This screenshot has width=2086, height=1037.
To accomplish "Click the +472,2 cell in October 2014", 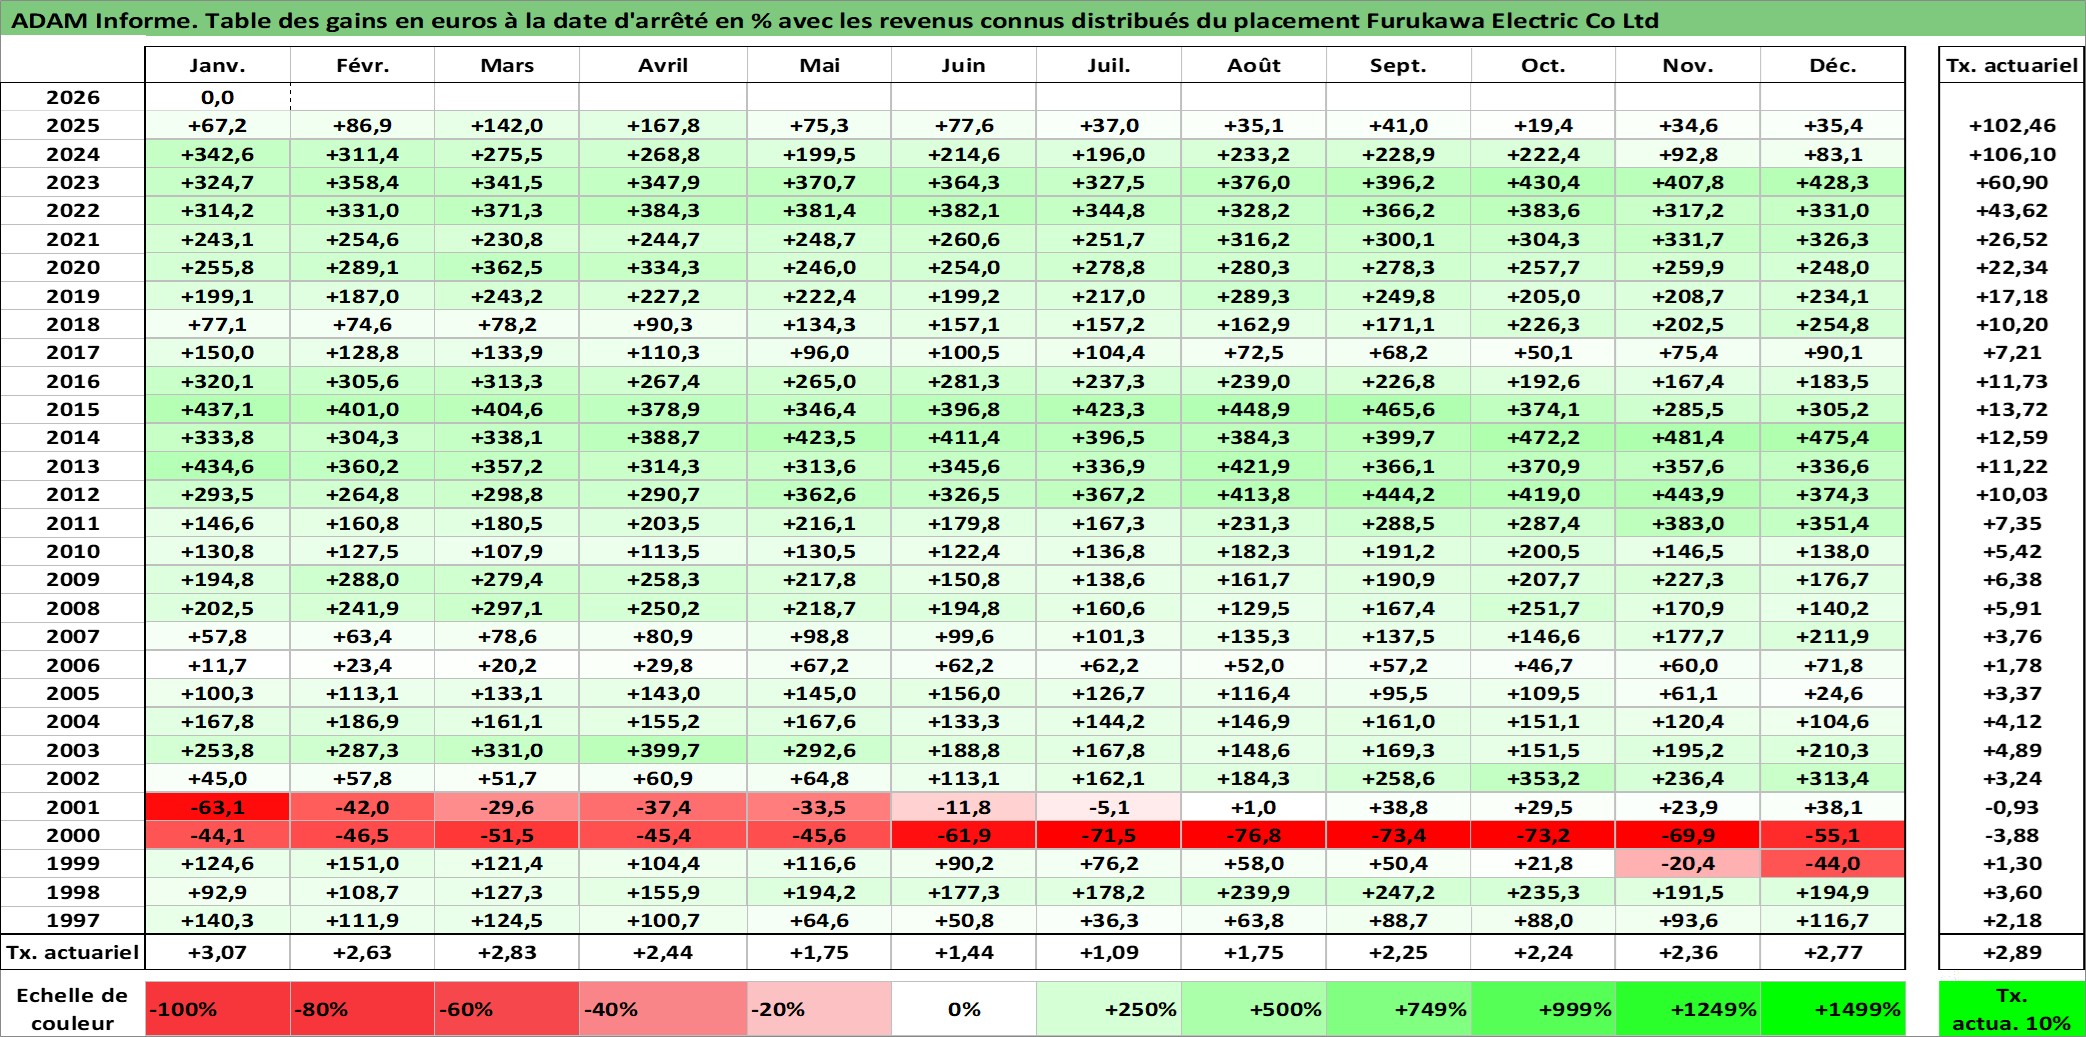I will coord(1543,437).
